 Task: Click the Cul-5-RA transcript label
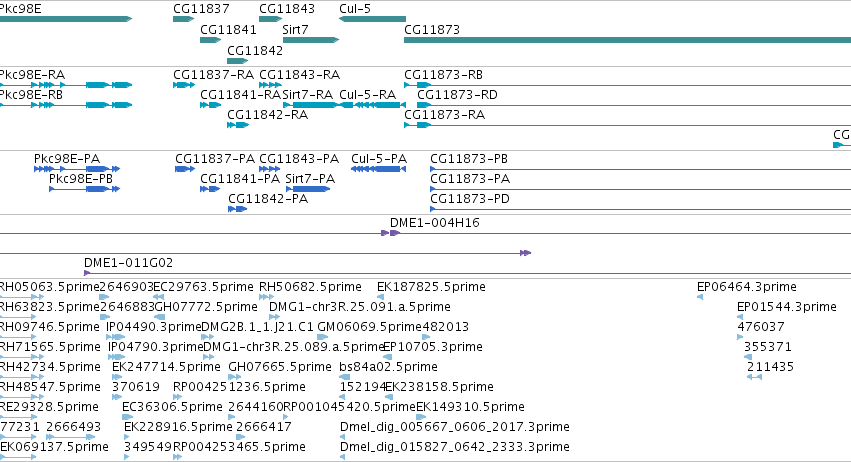[x=367, y=94]
